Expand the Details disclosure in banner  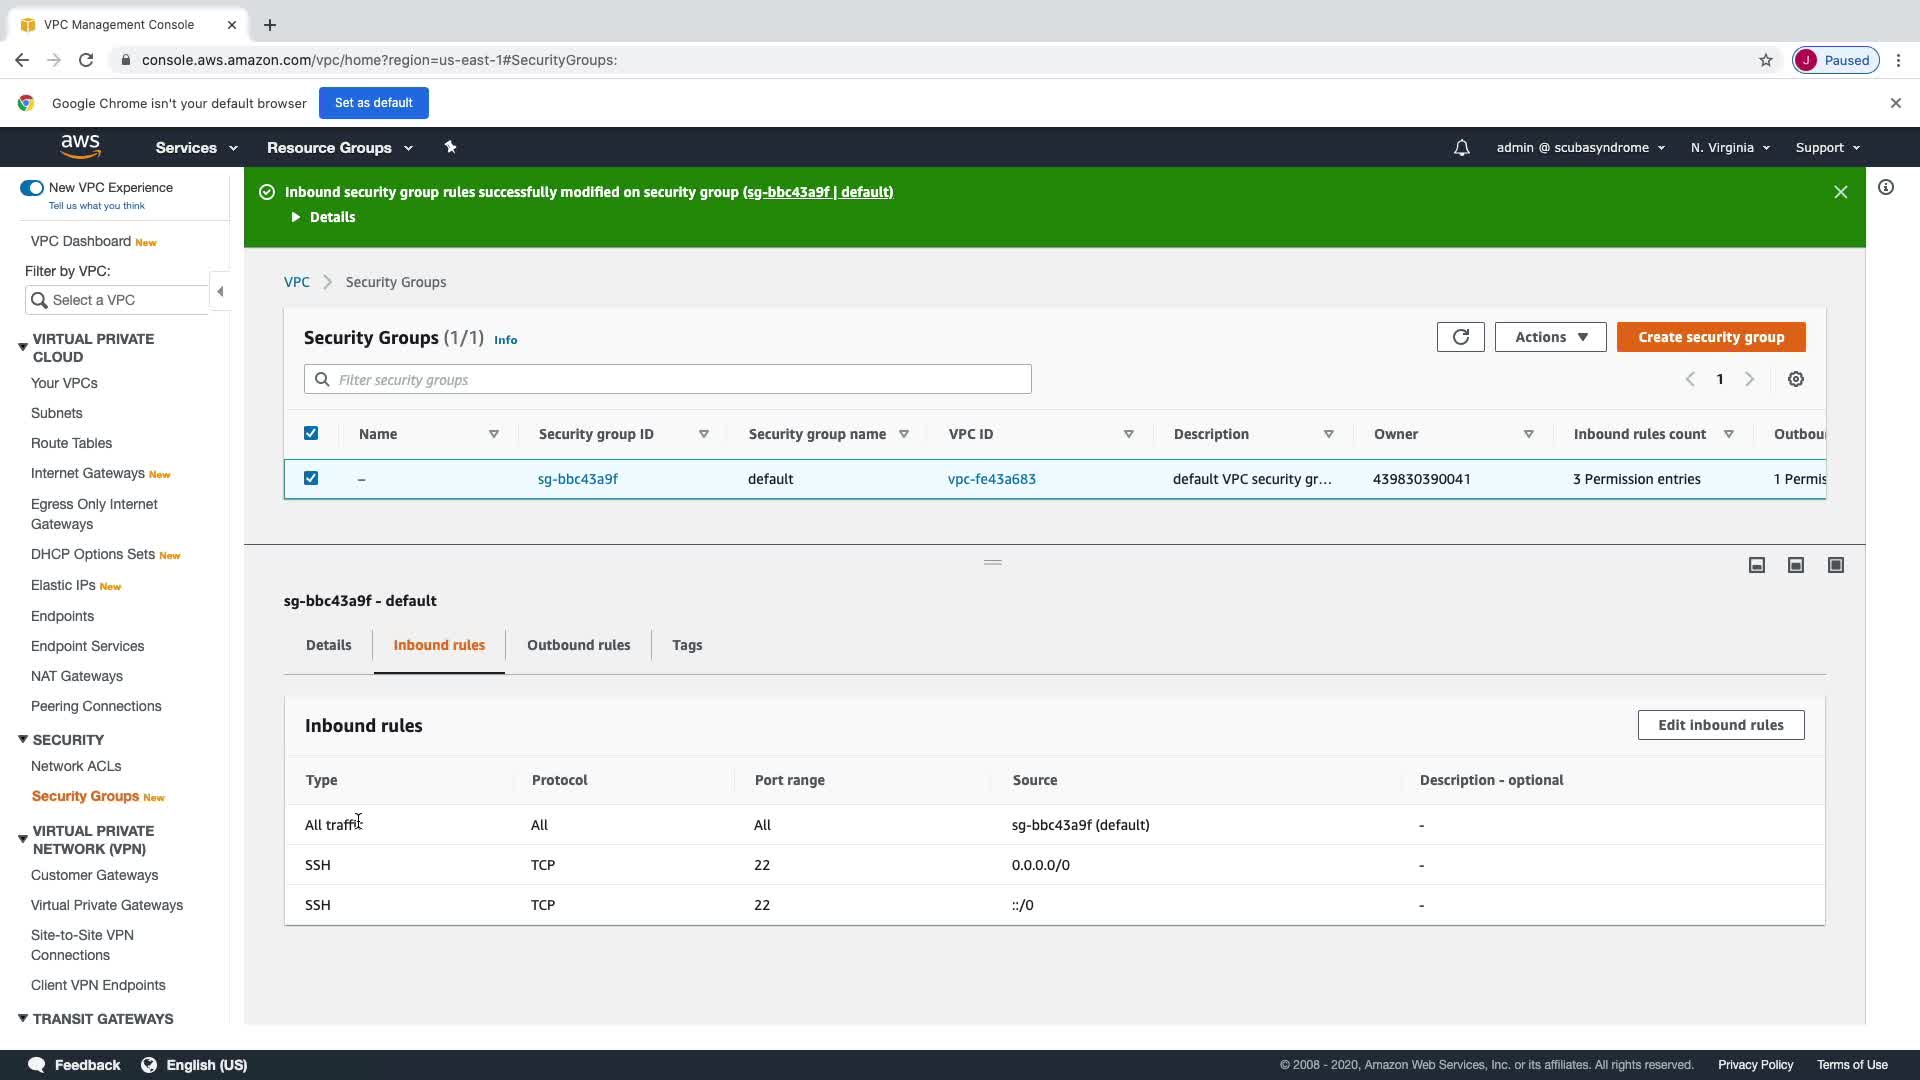click(323, 217)
